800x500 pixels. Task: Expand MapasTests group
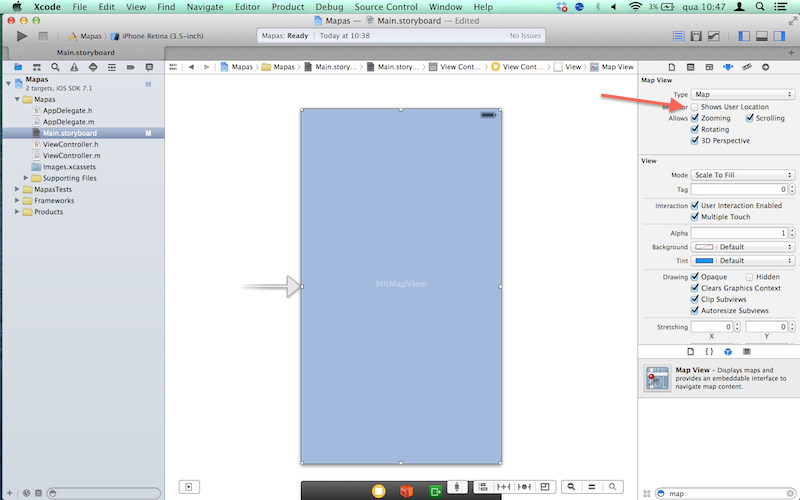tap(17, 189)
